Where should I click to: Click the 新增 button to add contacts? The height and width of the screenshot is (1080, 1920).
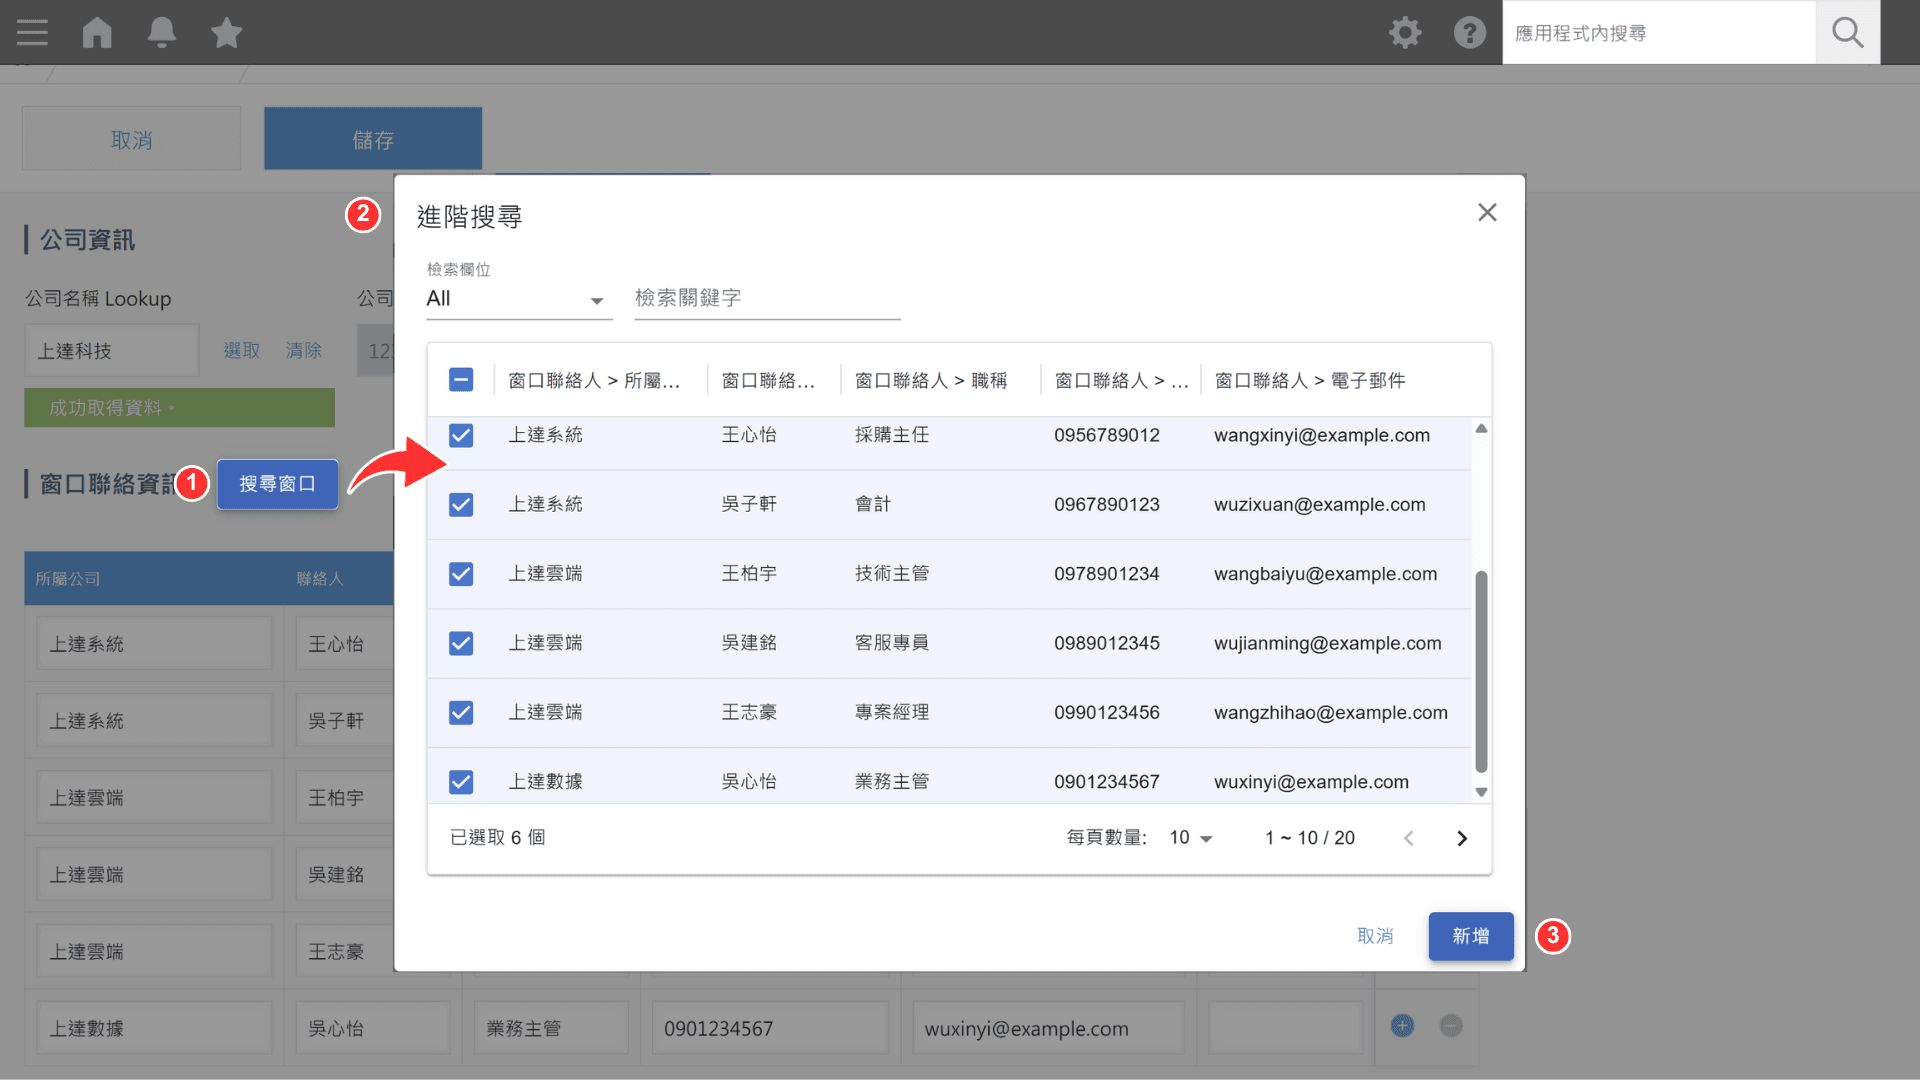coord(1470,936)
